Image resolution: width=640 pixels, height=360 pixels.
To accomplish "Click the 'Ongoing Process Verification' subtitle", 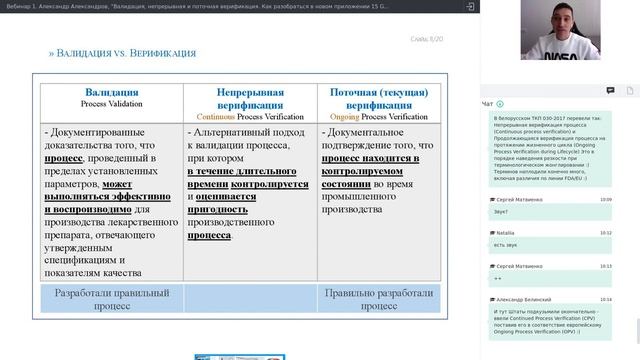I will [379, 117].
